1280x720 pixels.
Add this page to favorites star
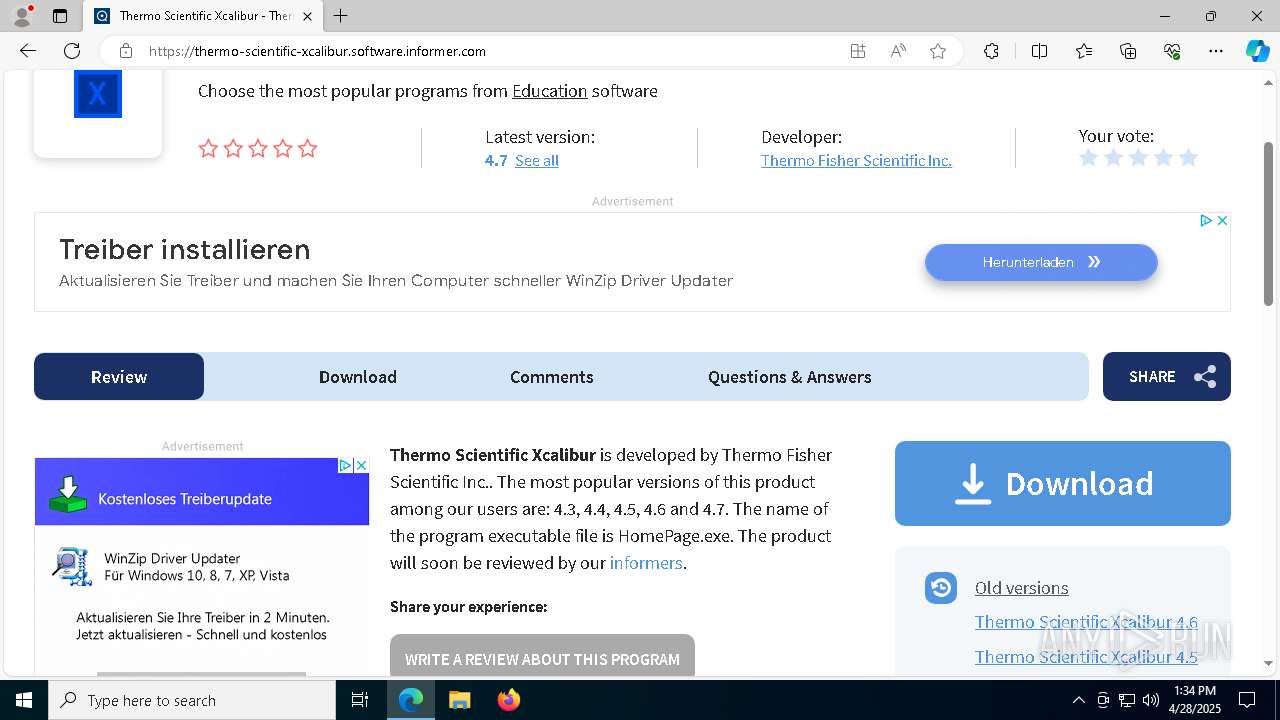[938, 51]
